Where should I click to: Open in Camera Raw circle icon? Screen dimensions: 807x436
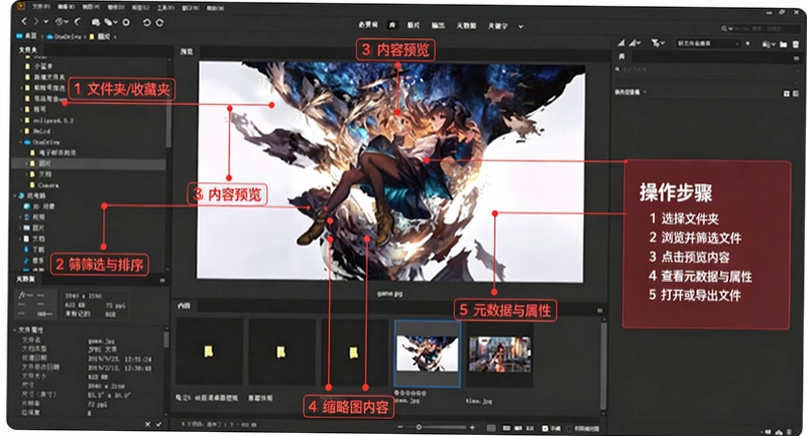click(126, 22)
